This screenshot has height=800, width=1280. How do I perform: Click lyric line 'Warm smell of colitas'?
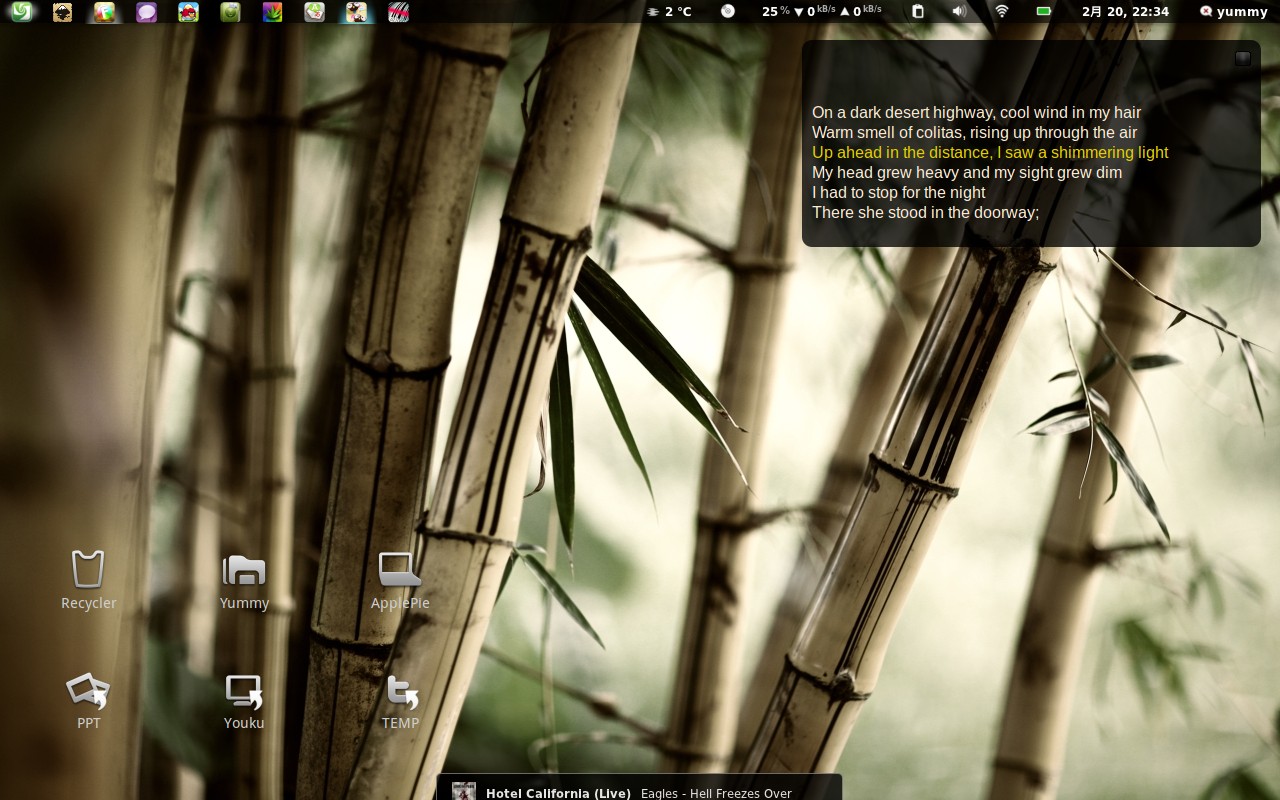975,132
